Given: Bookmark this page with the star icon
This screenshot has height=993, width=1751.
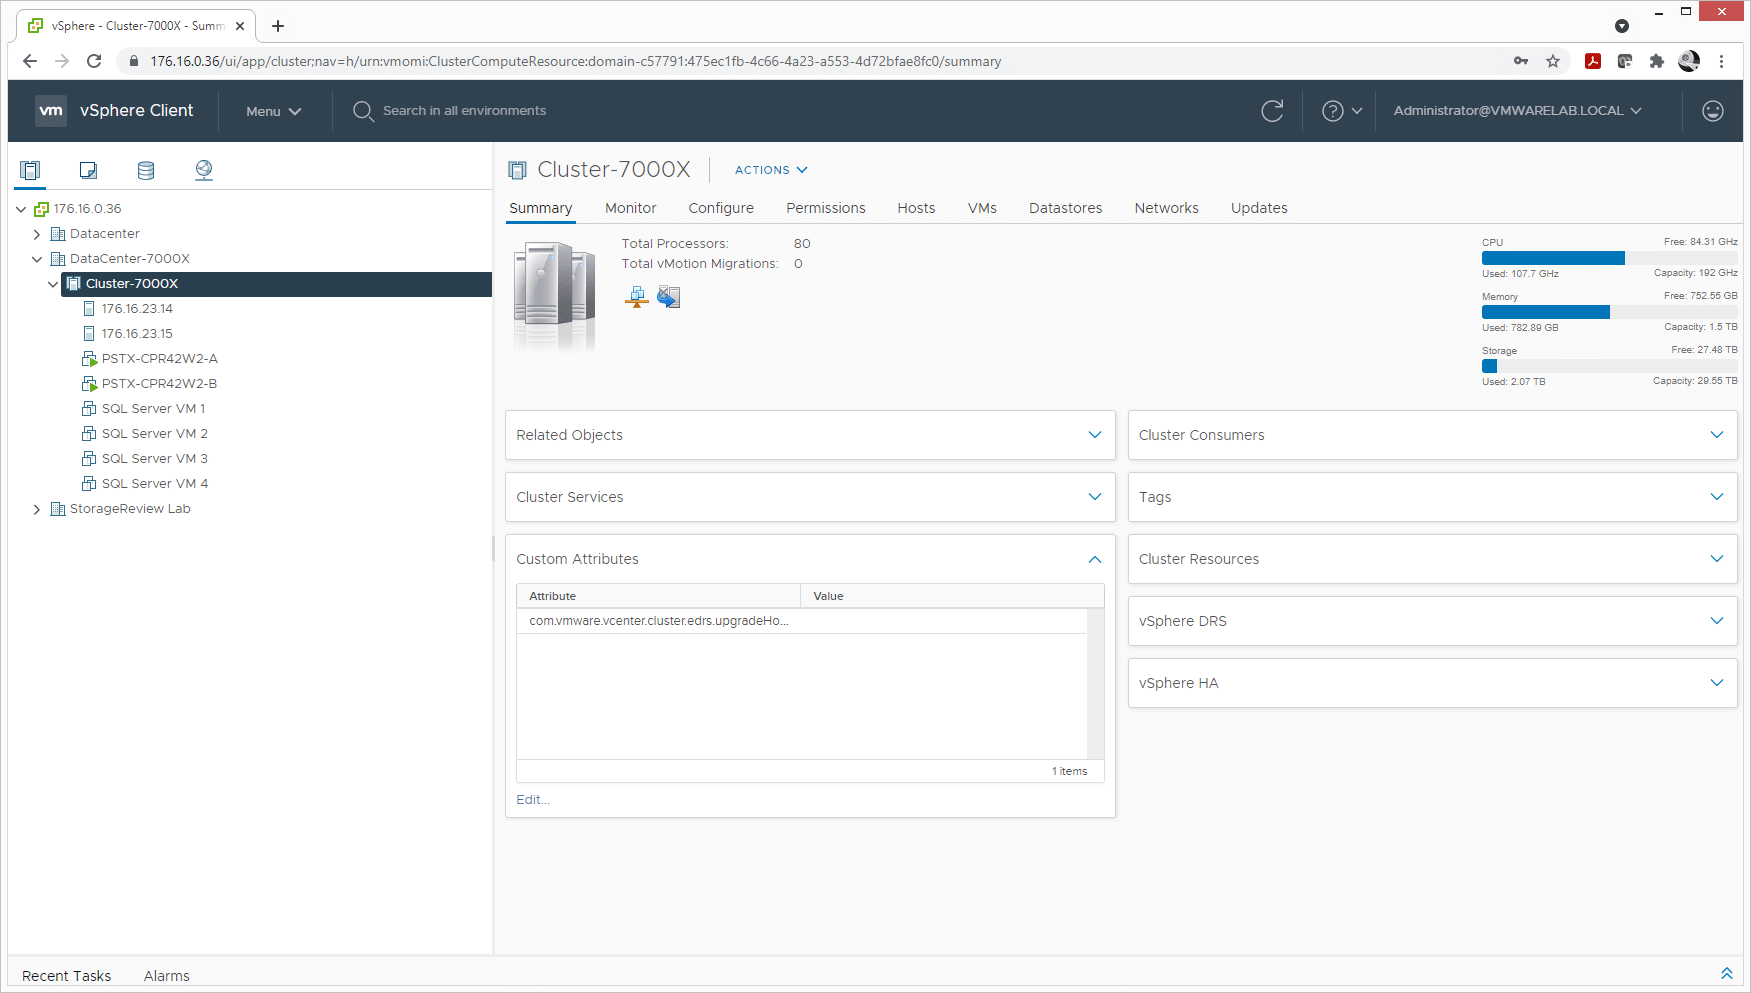Looking at the screenshot, I should tap(1553, 61).
